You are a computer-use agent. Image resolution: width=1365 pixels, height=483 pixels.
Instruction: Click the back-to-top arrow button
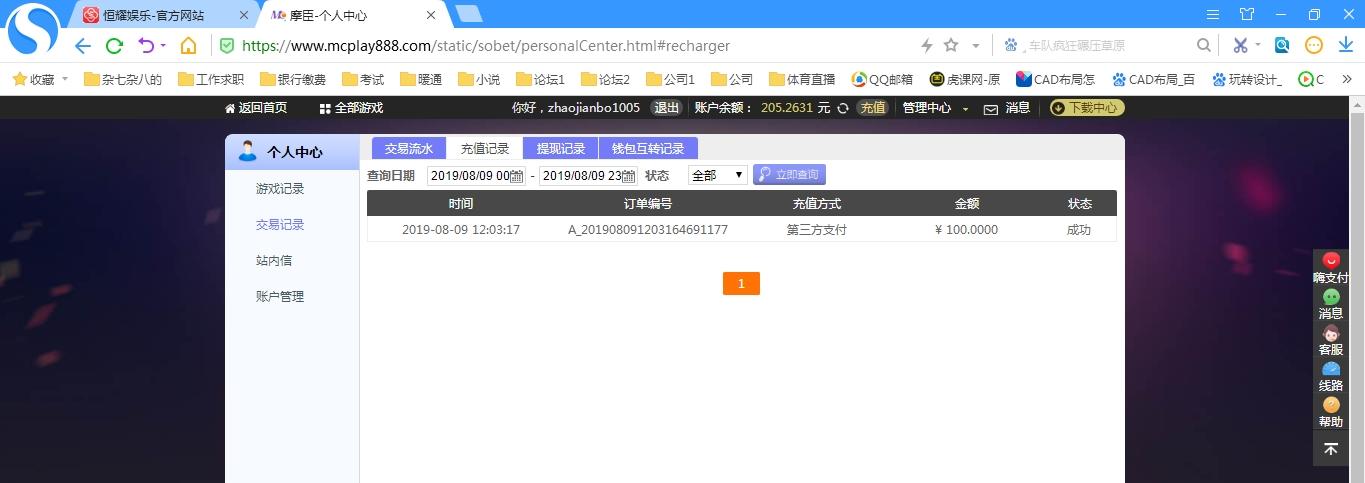[x=1330, y=449]
